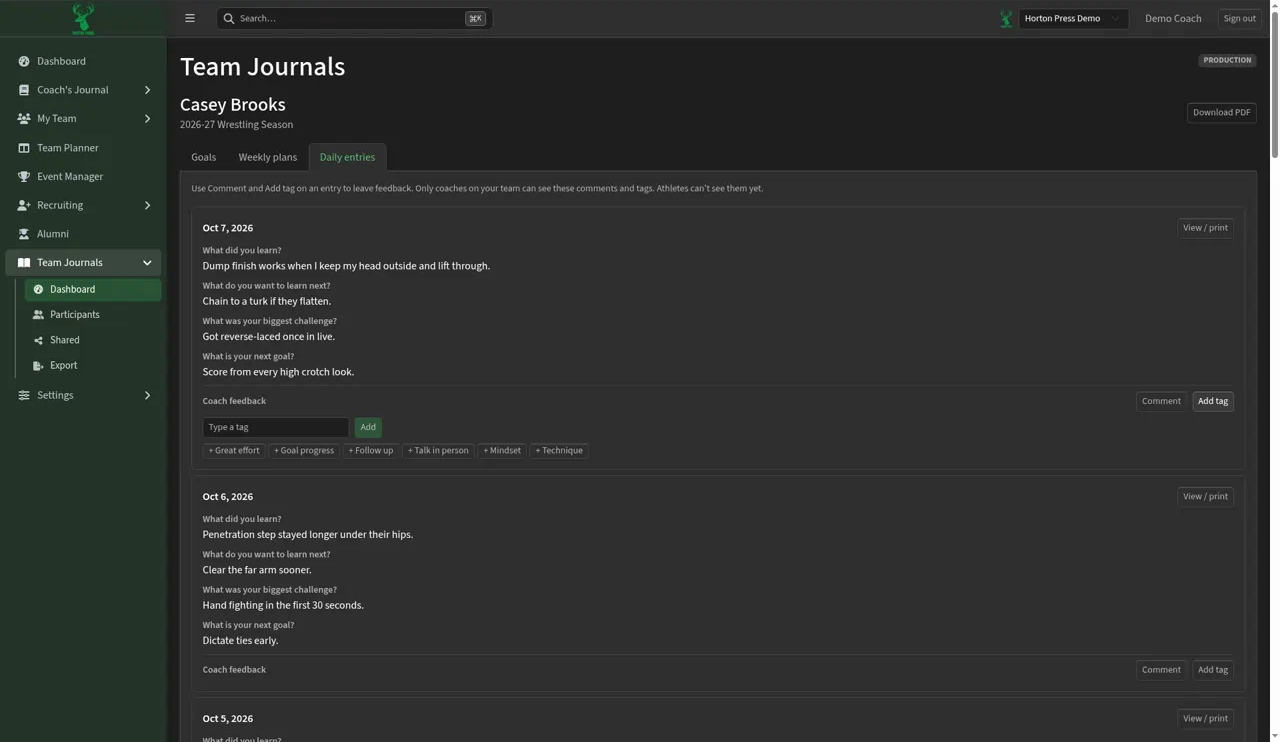Toggle the hamburger menu icon
Image resolution: width=1280 pixels, height=742 pixels.
(x=190, y=18)
